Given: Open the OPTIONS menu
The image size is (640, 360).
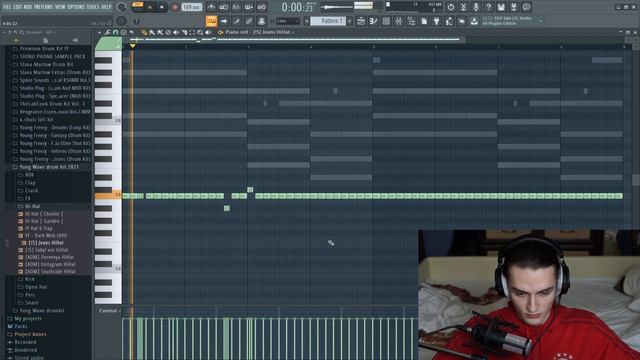Looking at the screenshot, I should pos(76,7).
